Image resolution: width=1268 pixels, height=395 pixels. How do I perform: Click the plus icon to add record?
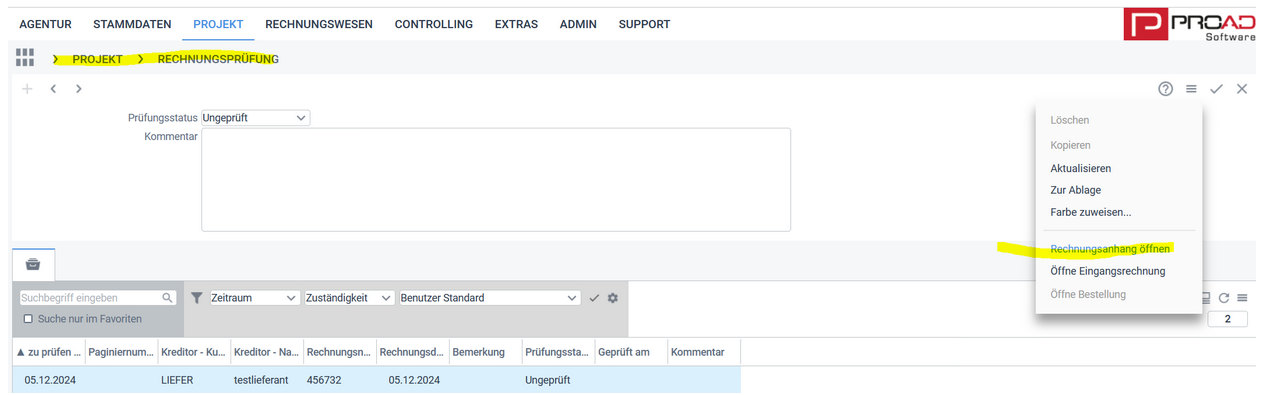point(27,89)
